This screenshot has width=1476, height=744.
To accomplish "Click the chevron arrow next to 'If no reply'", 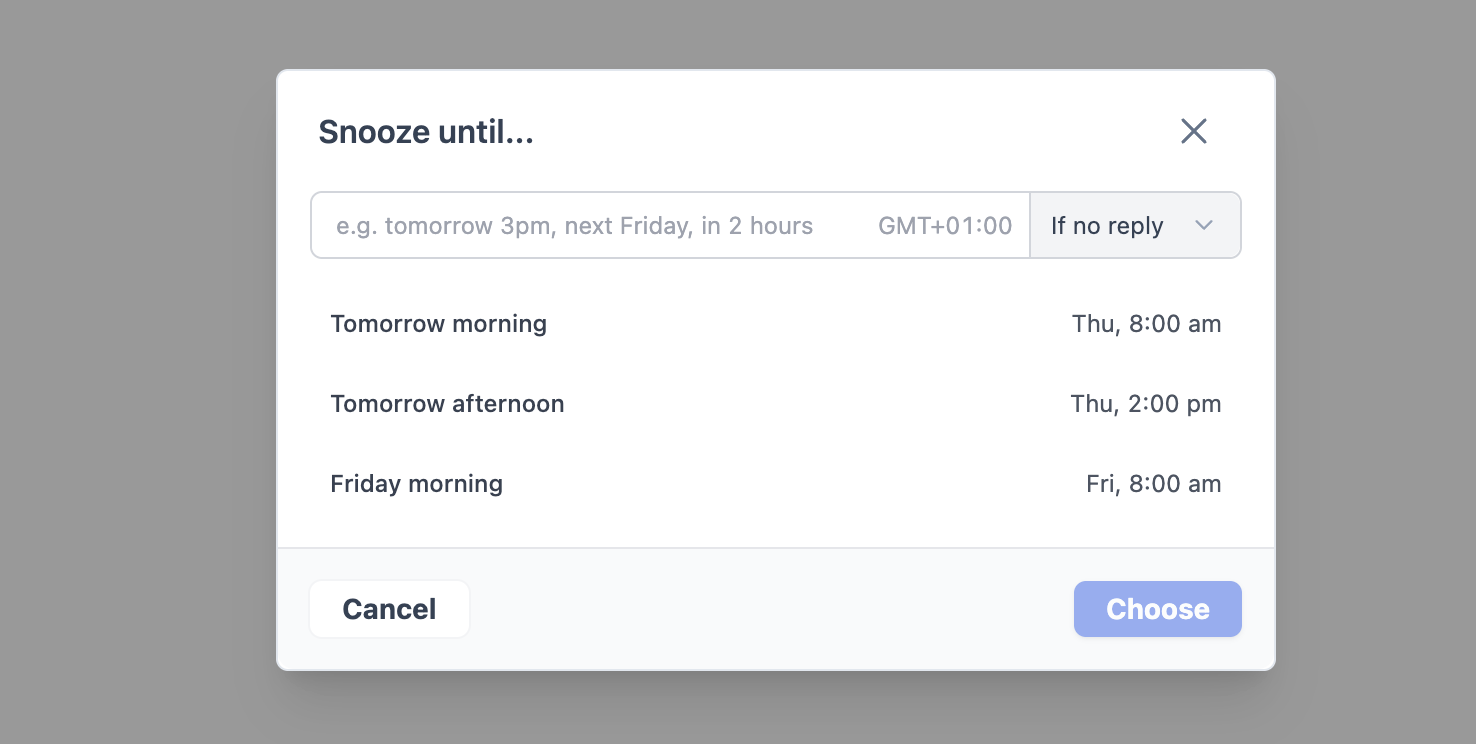I will pos(1204,225).
